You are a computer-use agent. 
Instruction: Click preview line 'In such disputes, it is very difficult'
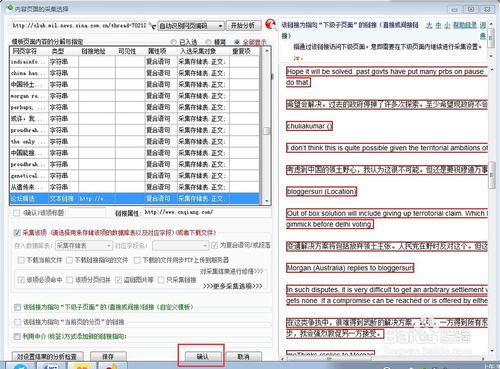(x=387, y=290)
